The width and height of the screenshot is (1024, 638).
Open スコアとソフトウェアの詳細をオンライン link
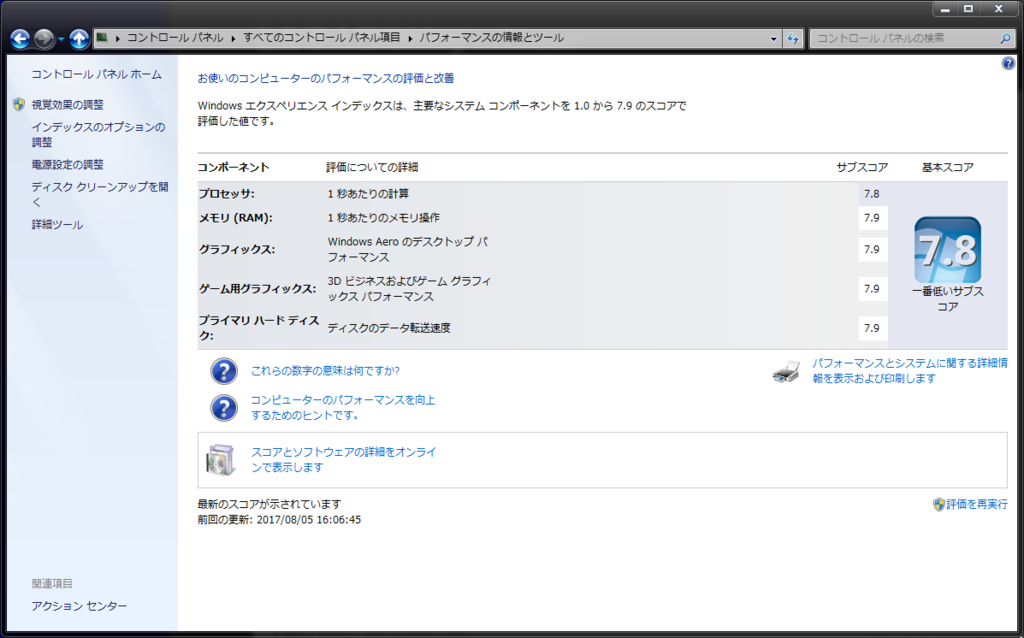(344, 460)
